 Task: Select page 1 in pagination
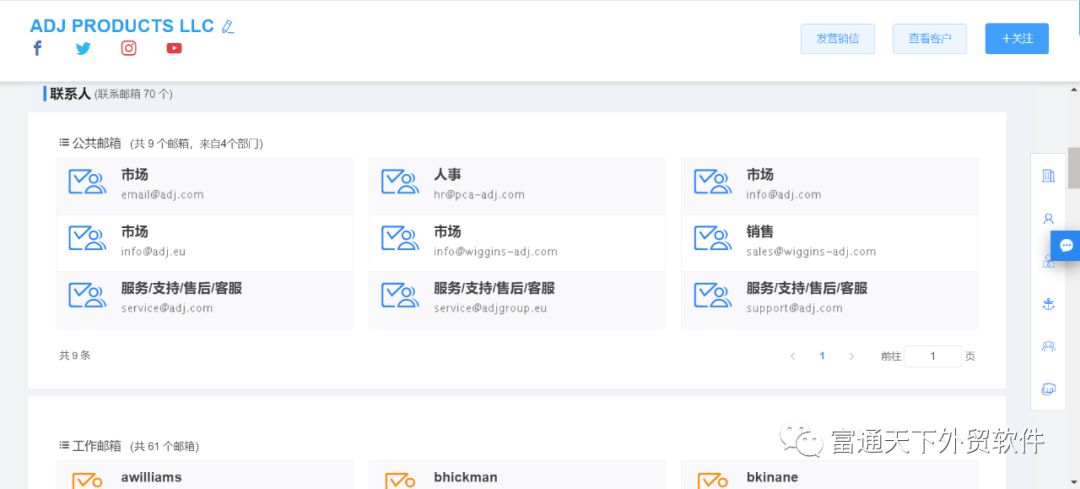point(822,356)
